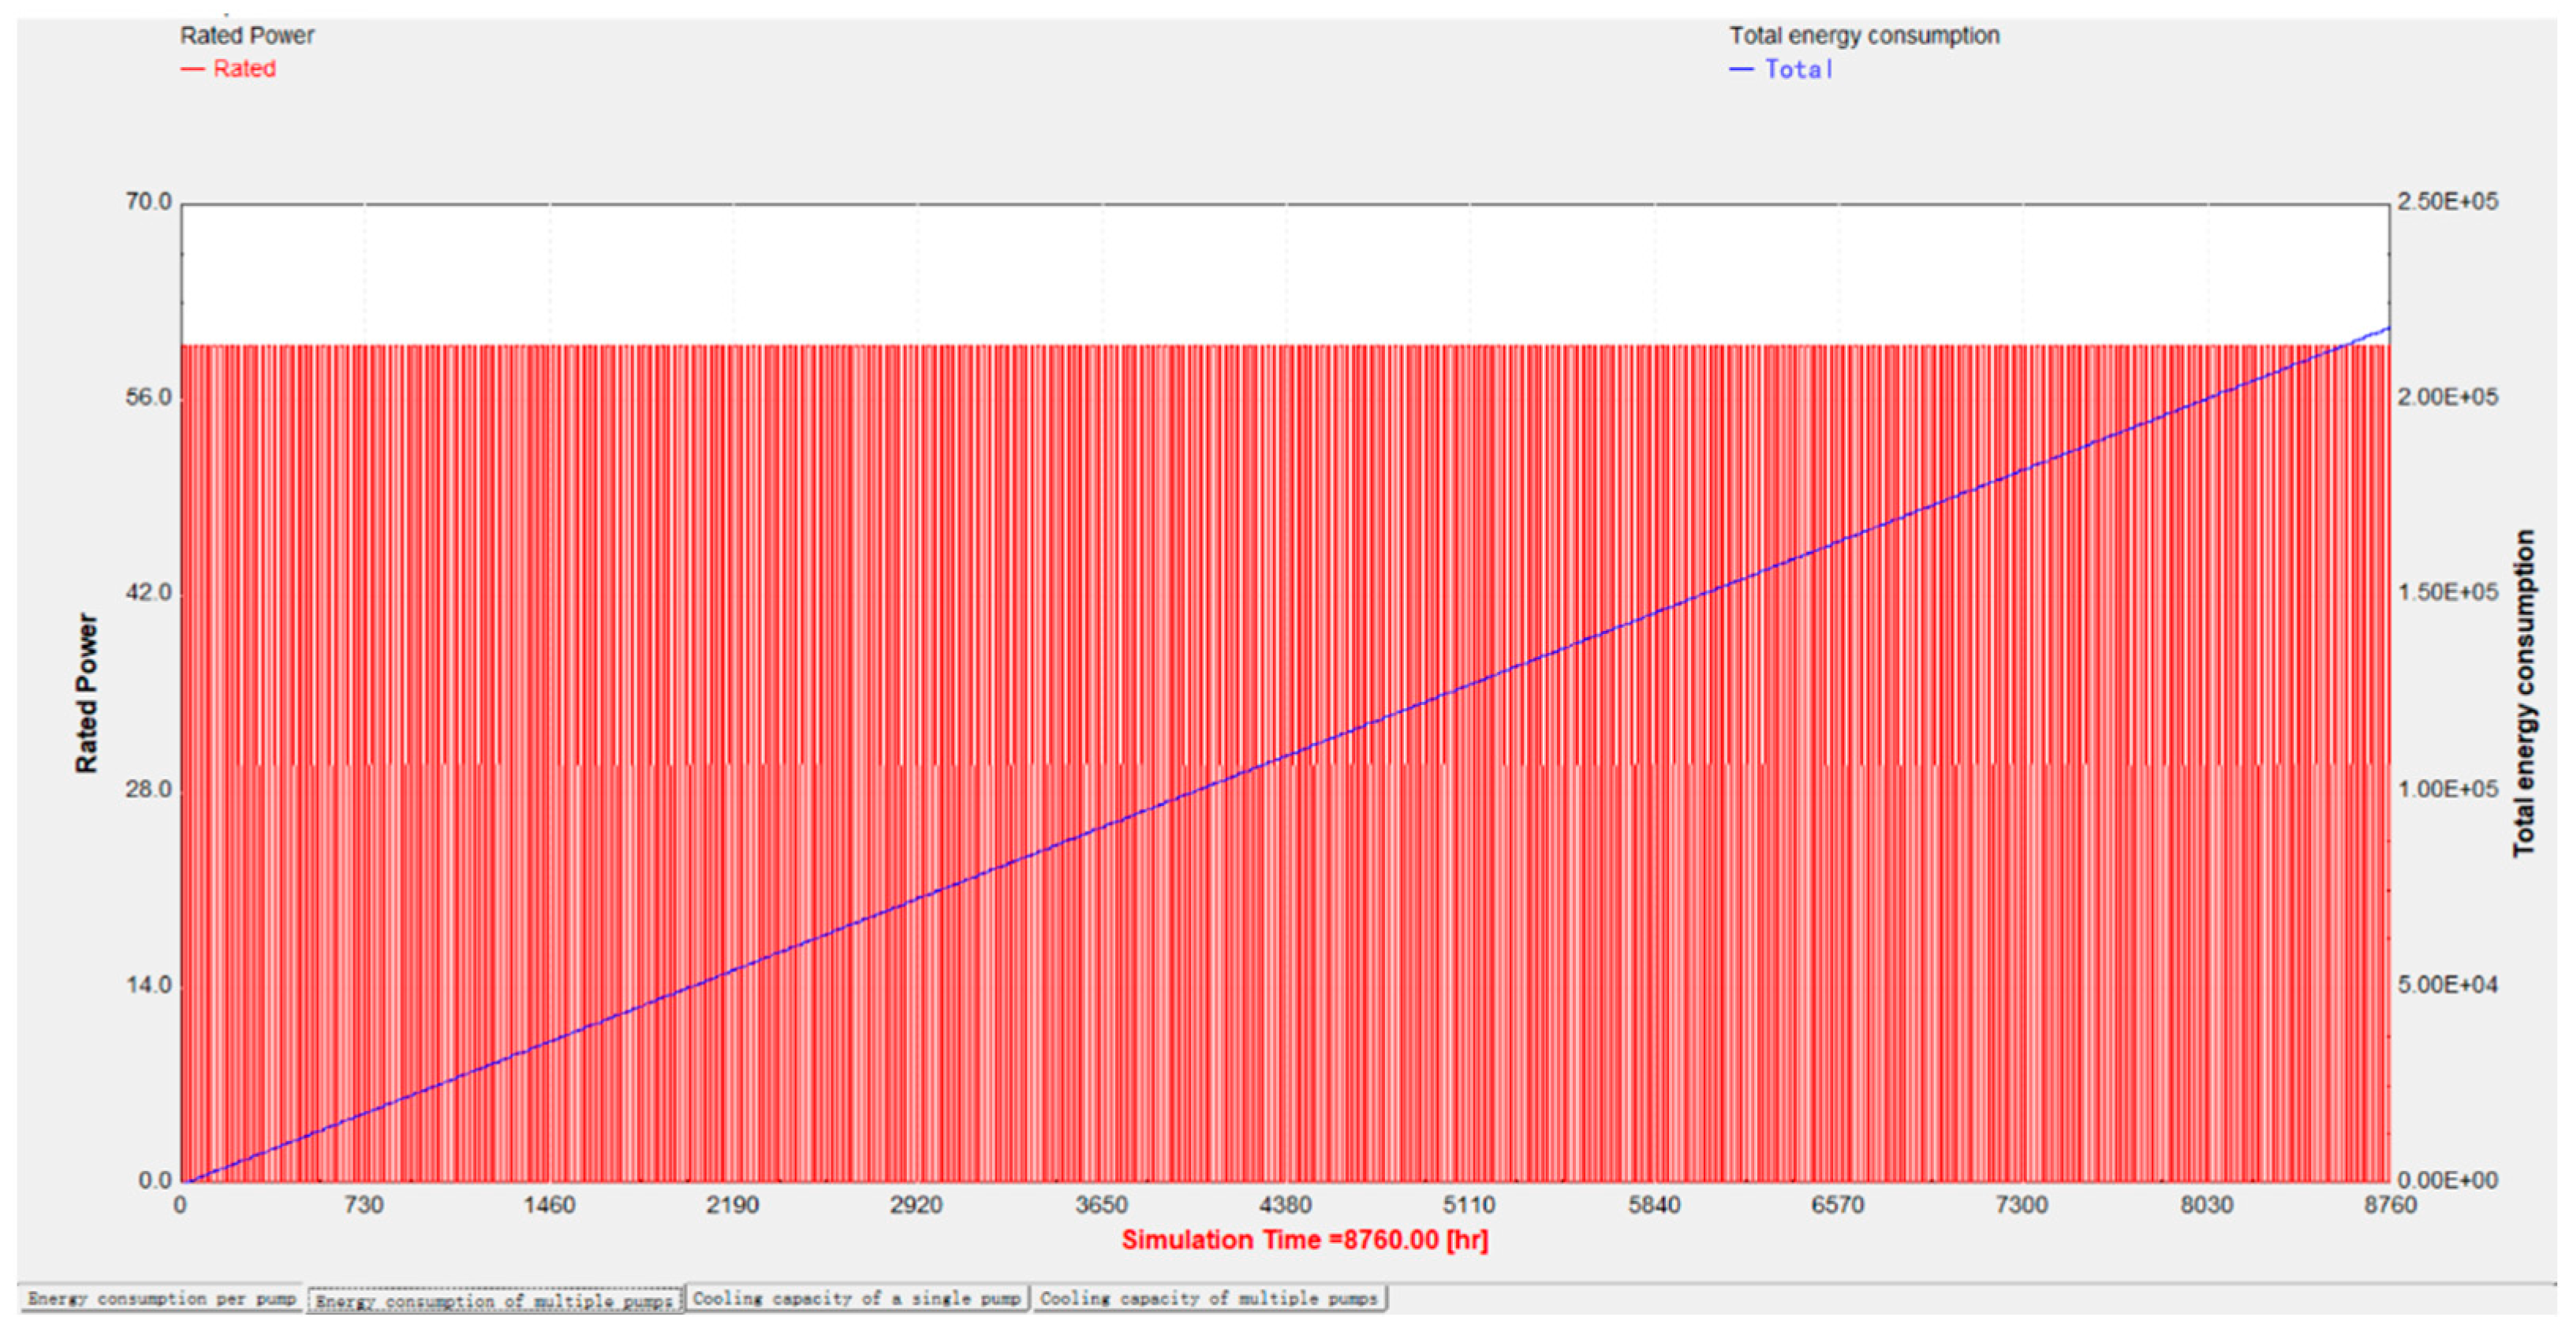The height and width of the screenshot is (1343, 2576).
Task: Click the vertical Rated Power axis title
Action: (x=87, y=692)
